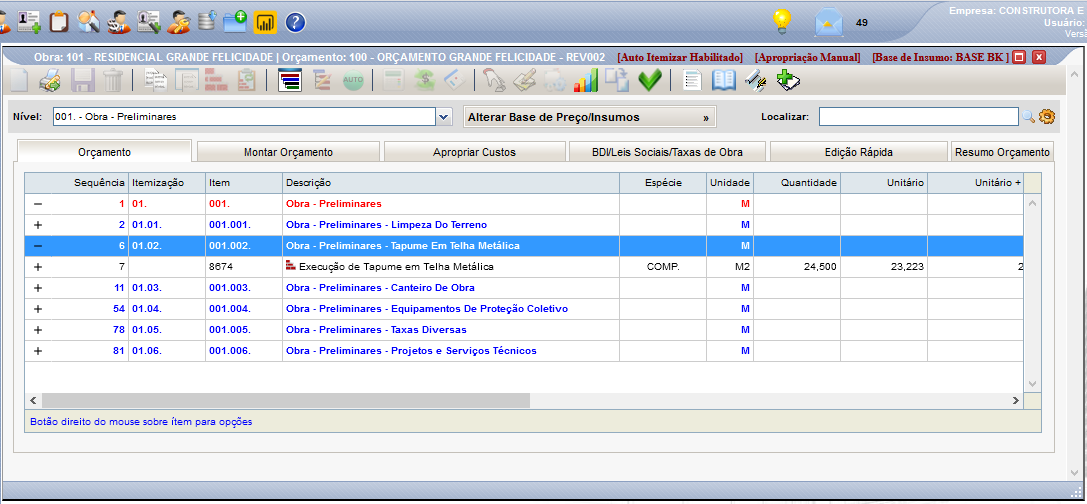Click the table horizontal scrollbar right arrow
This screenshot has height=504, width=1087.
(x=1016, y=401)
